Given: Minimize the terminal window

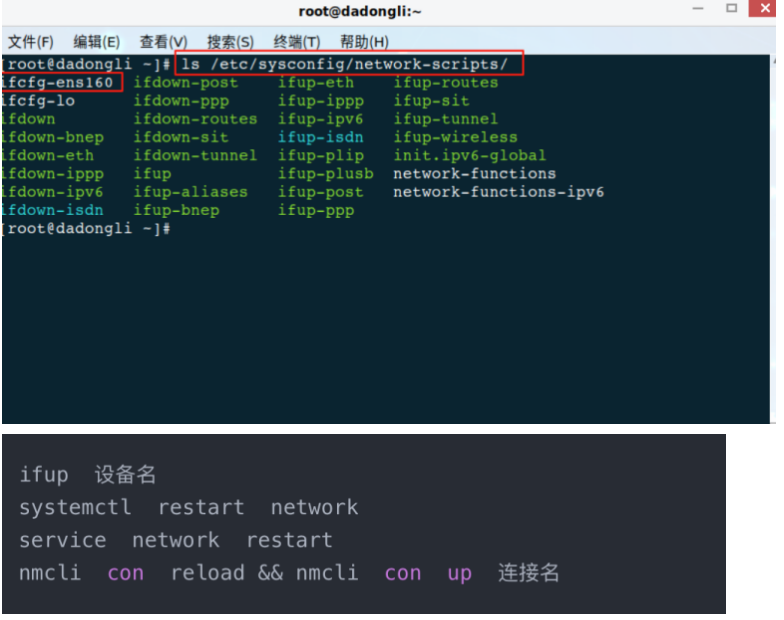Looking at the screenshot, I should [x=698, y=8].
